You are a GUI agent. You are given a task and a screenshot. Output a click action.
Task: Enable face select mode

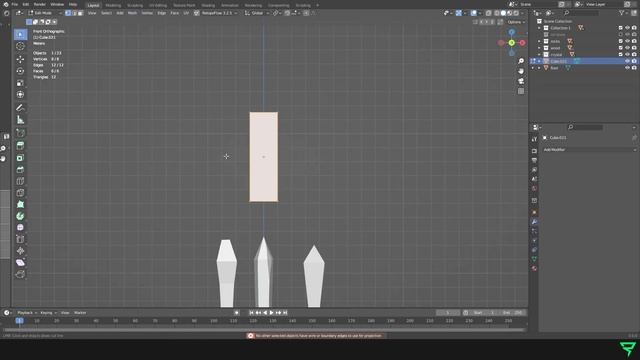tap(80, 13)
